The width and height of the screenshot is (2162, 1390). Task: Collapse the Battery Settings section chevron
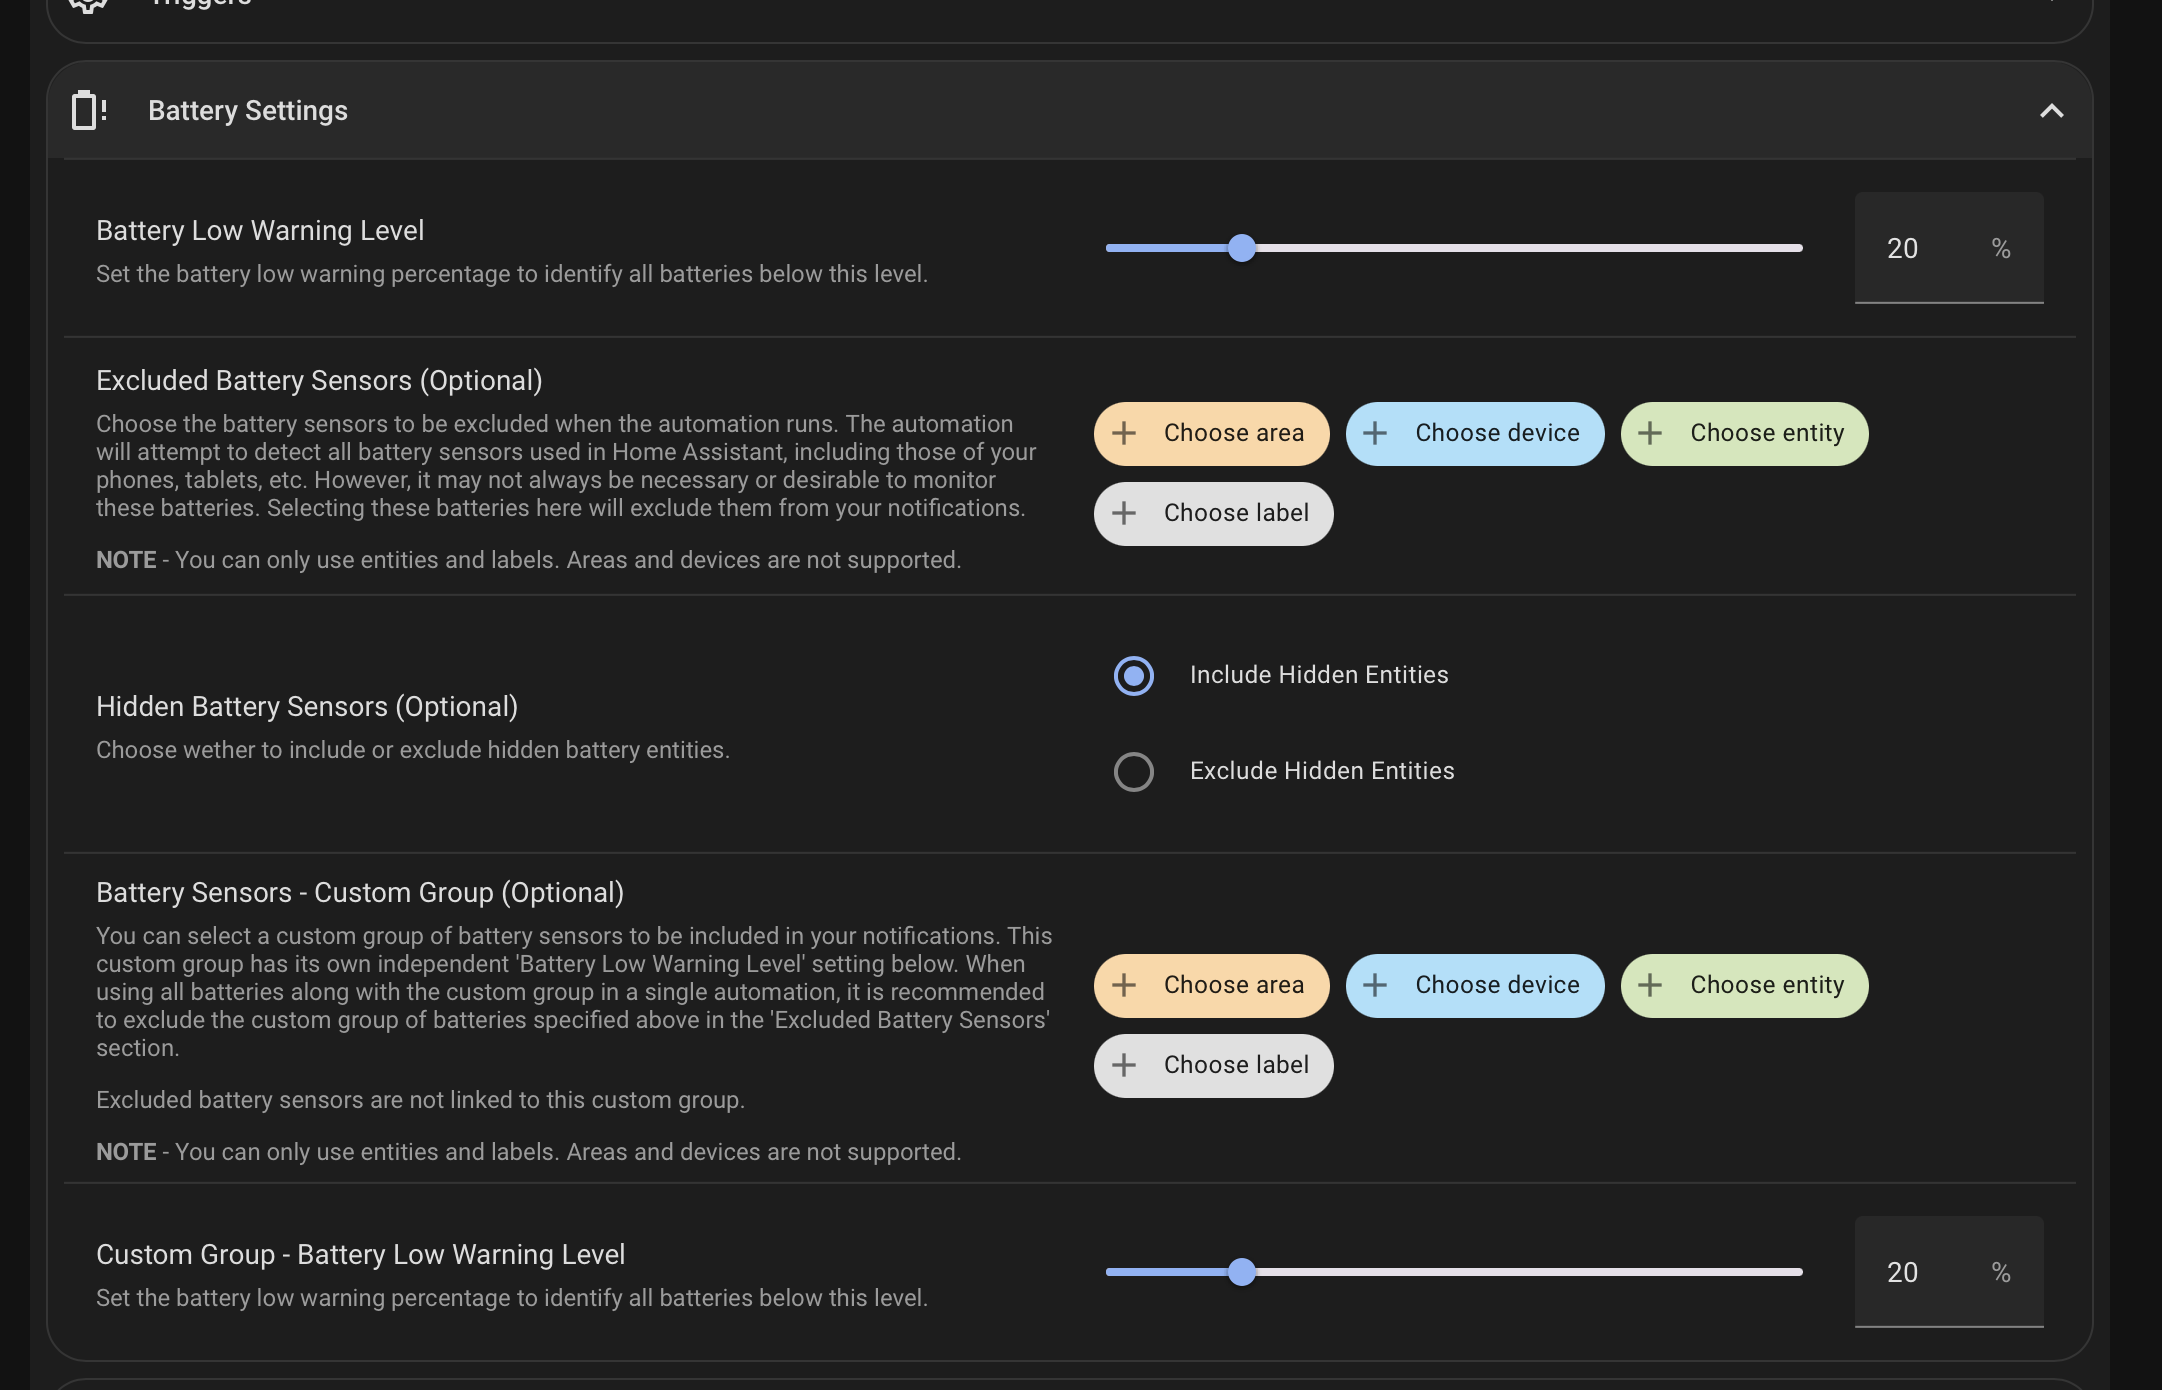(2051, 111)
